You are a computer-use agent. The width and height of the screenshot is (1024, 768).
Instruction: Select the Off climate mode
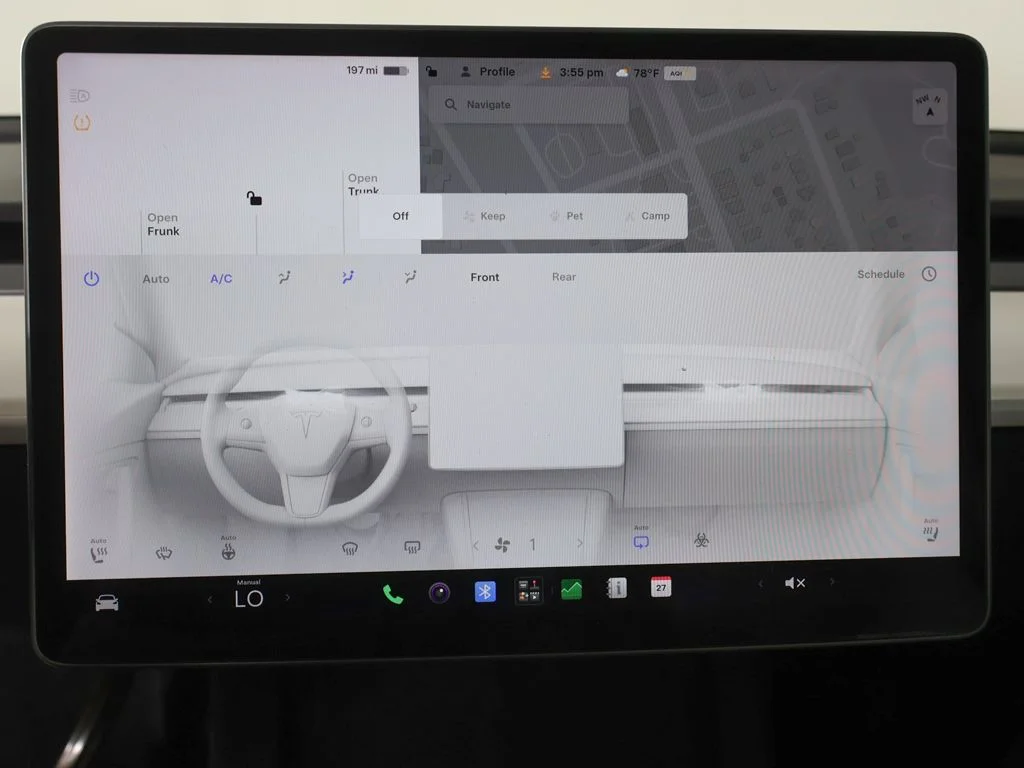point(400,216)
